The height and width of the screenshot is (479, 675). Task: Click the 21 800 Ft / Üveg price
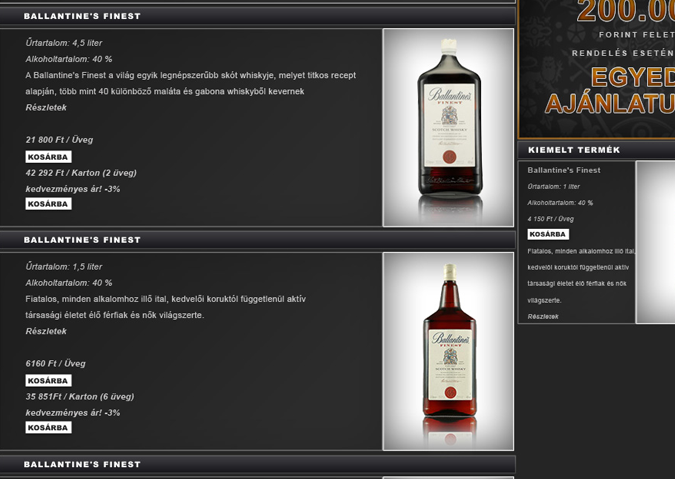coord(59,140)
